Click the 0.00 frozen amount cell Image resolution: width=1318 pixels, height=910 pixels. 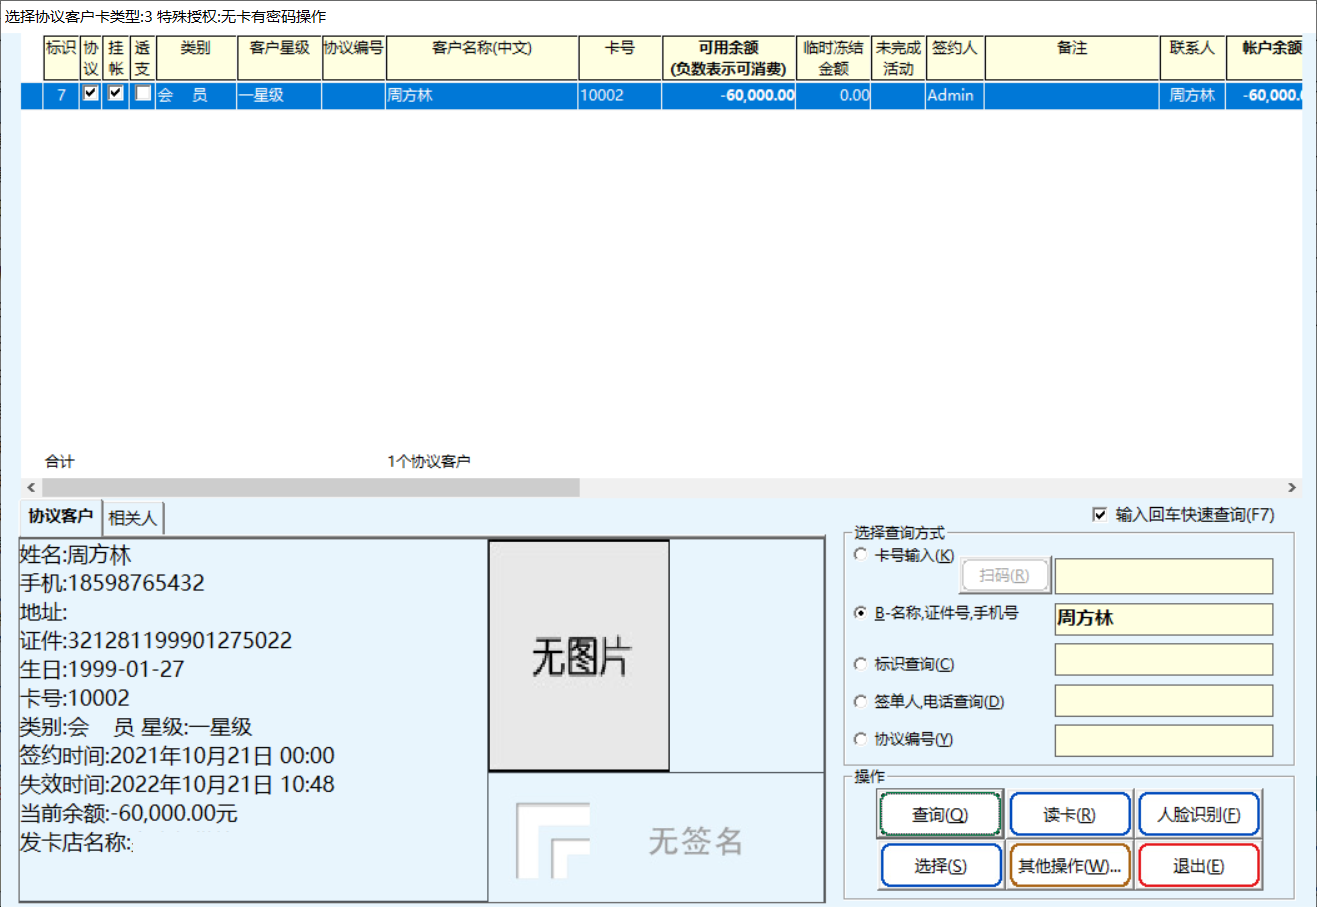click(833, 95)
